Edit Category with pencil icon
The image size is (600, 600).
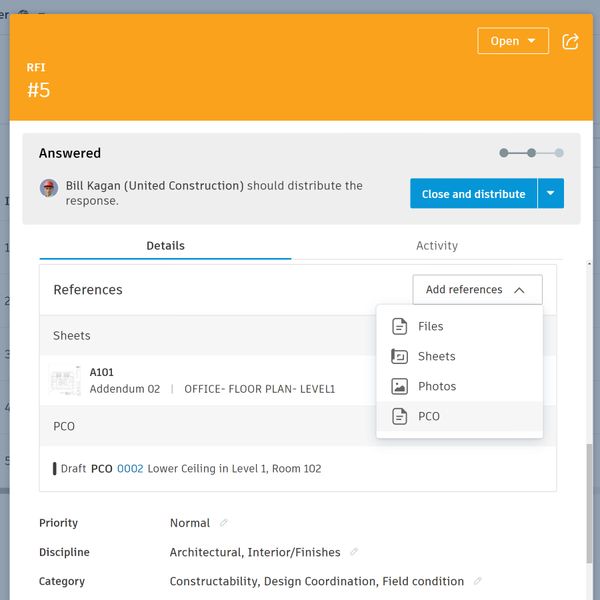coord(477,581)
